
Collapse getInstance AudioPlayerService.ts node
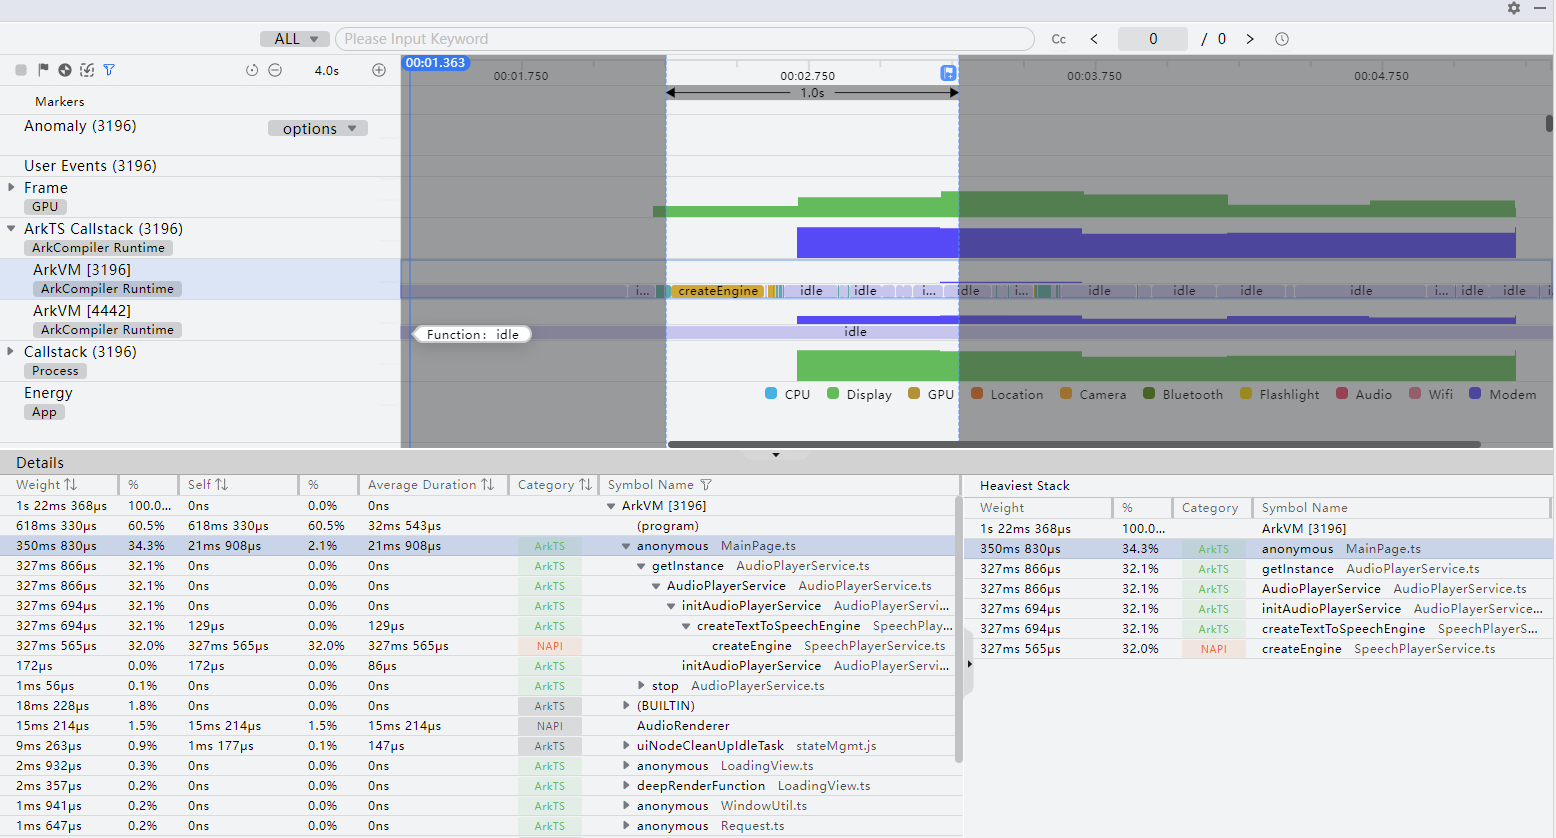coord(641,566)
